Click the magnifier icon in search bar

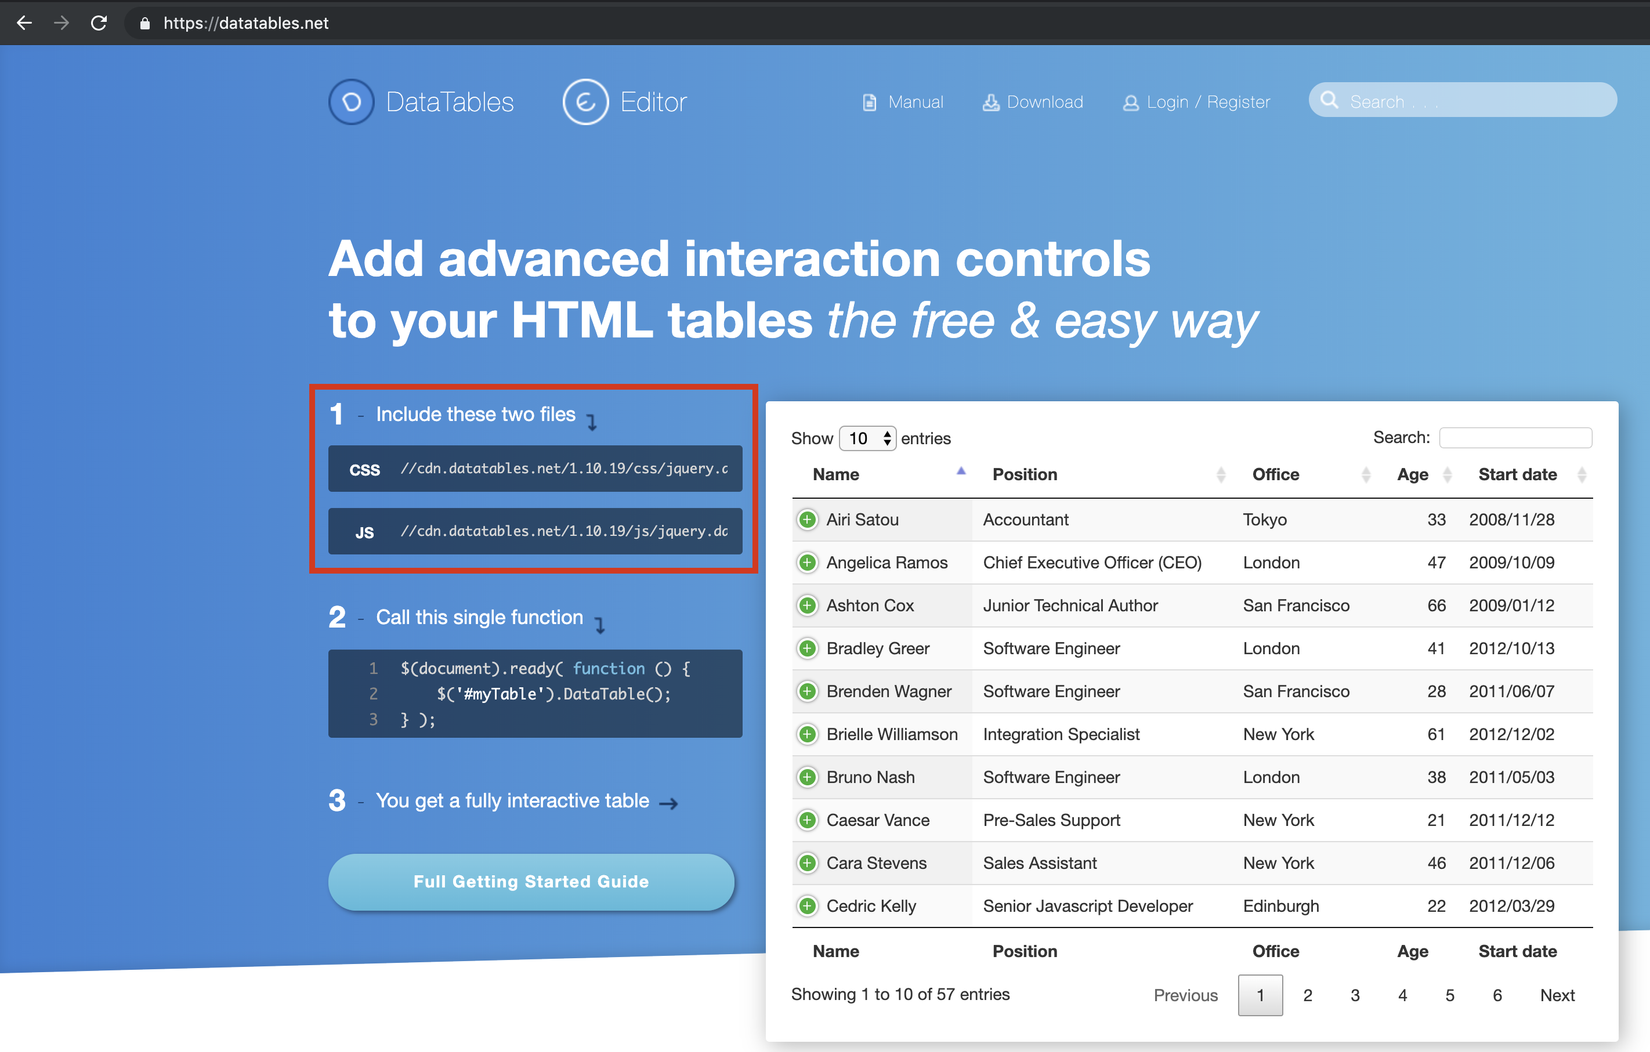1329,100
